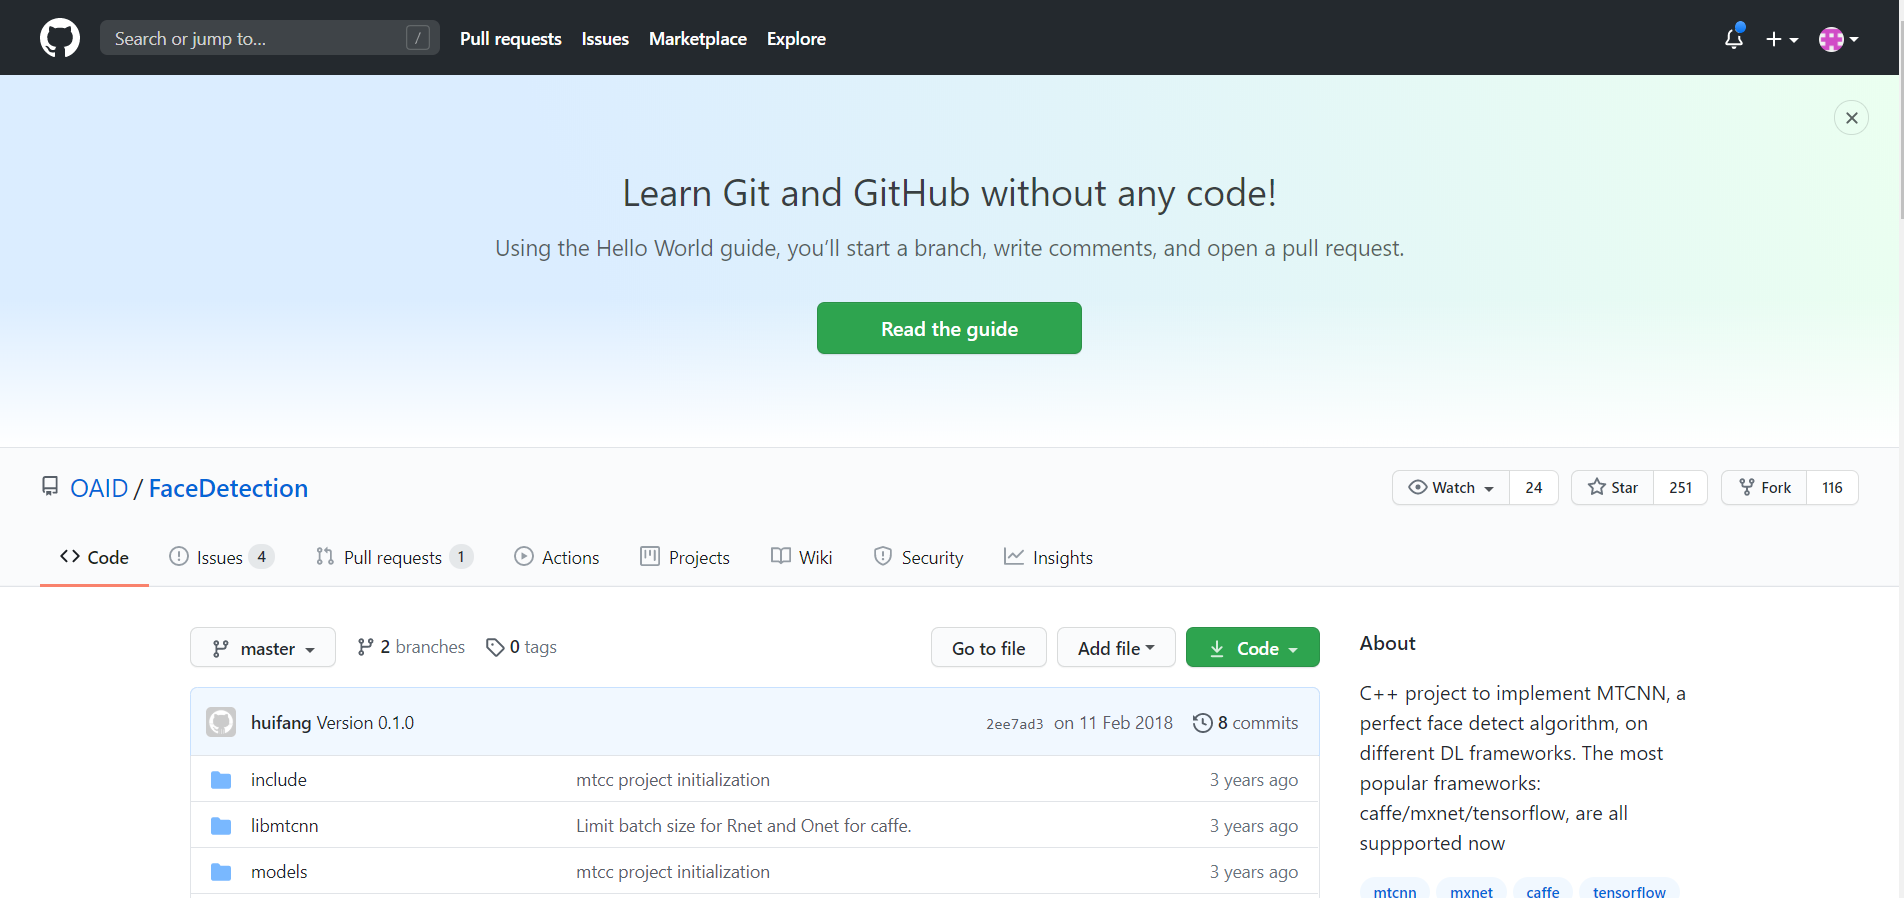Open the huifang author link
Screen dimensions: 1904x898
coord(281,722)
